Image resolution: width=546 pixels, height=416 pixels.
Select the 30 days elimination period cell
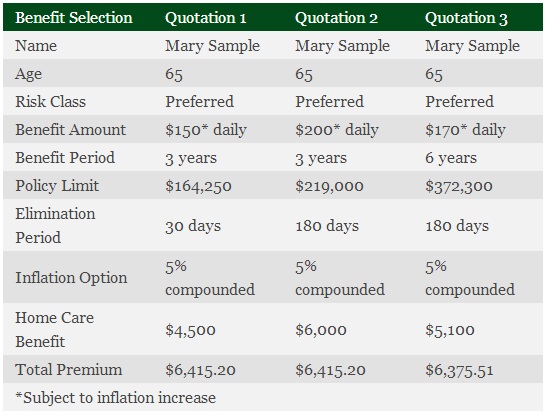[x=193, y=226]
